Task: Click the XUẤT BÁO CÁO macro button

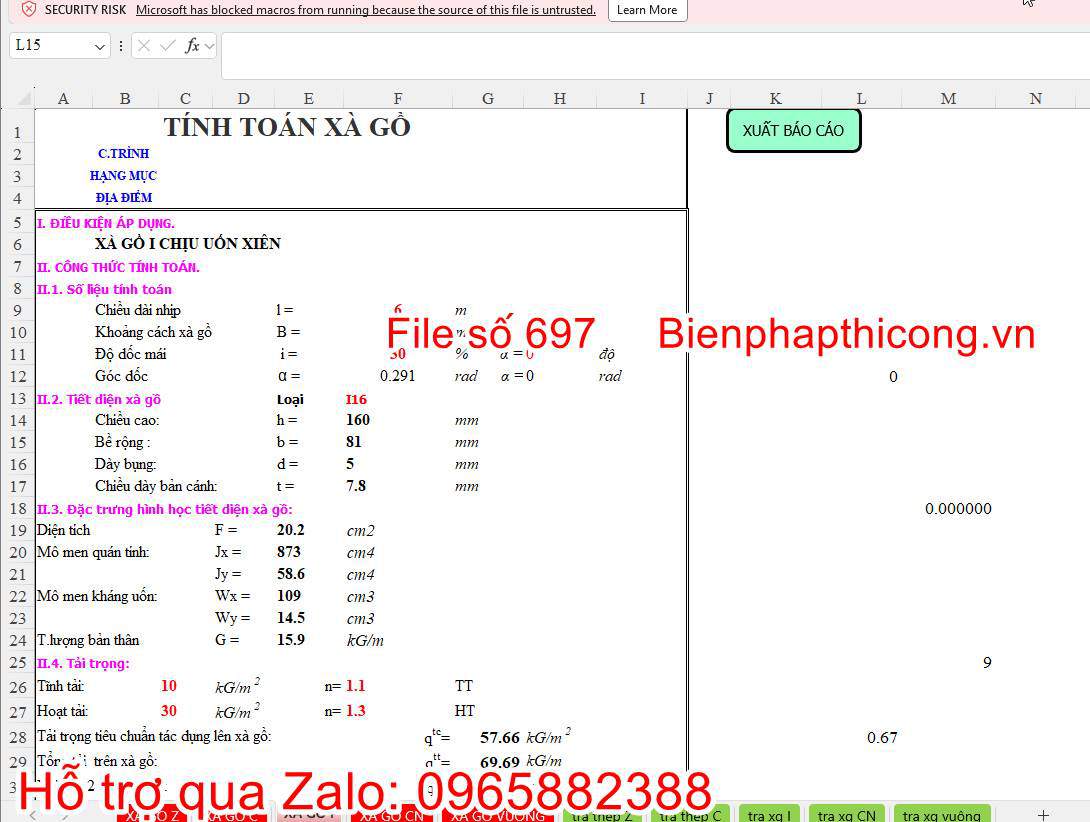Action: tap(793, 130)
